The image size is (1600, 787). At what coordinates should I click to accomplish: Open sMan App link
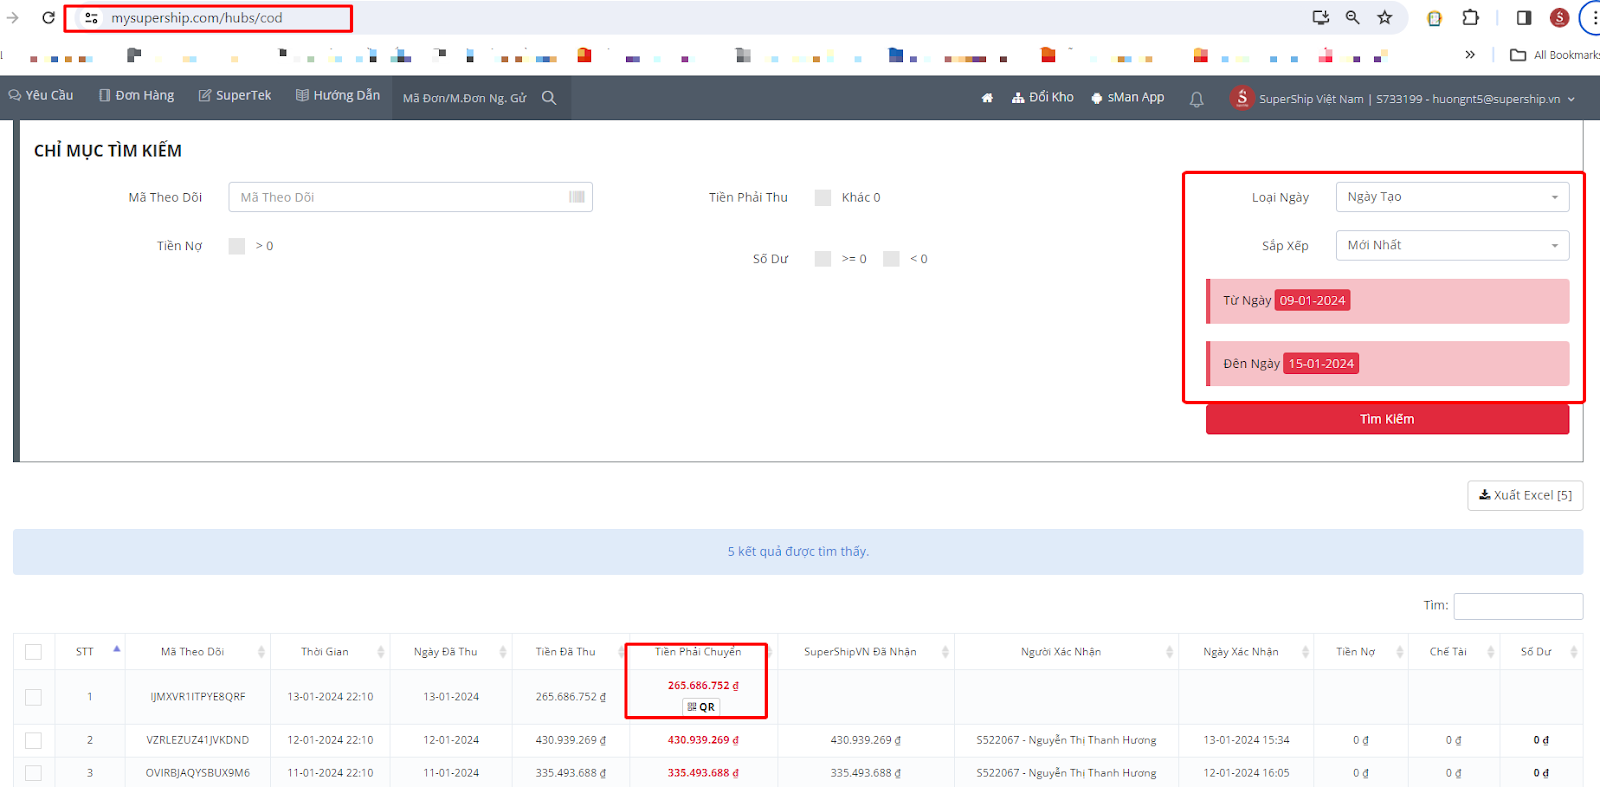tap(1128, 97)
